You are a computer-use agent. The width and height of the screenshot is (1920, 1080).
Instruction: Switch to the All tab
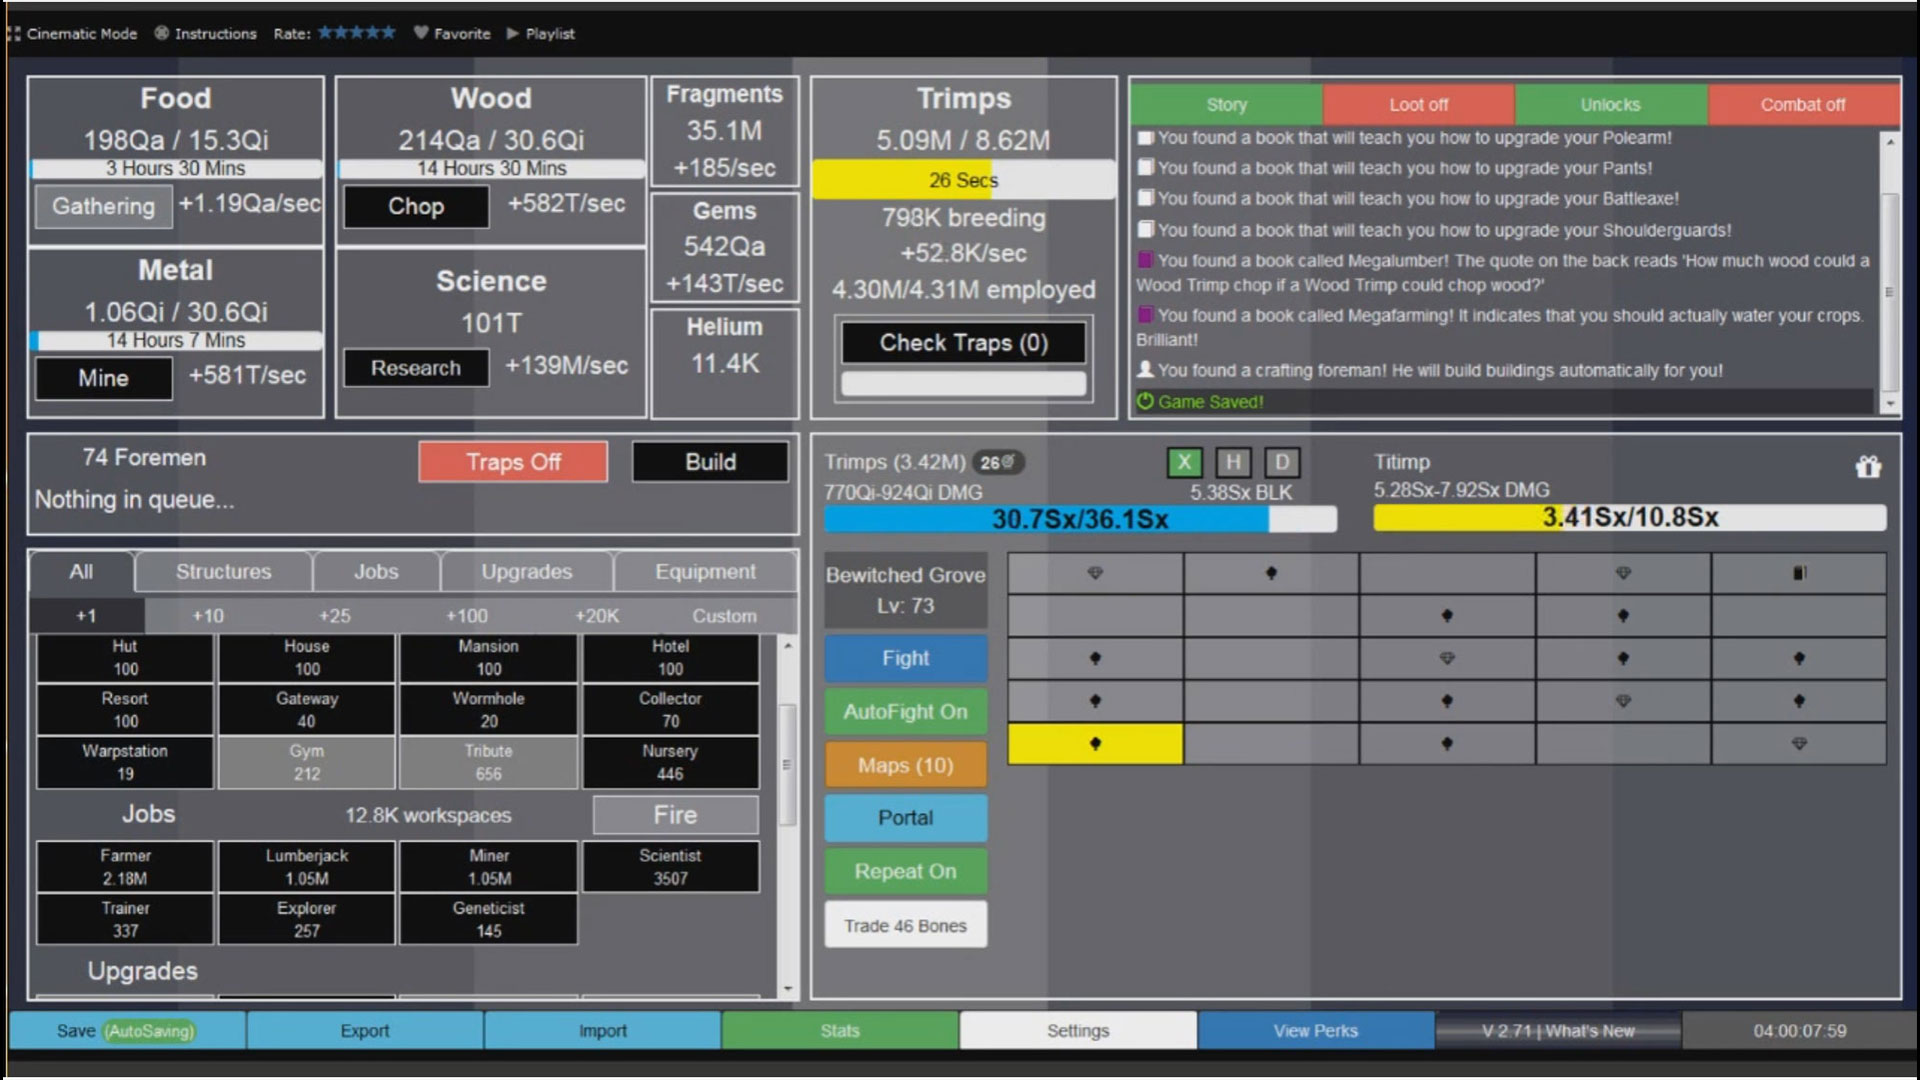[81, 572]
